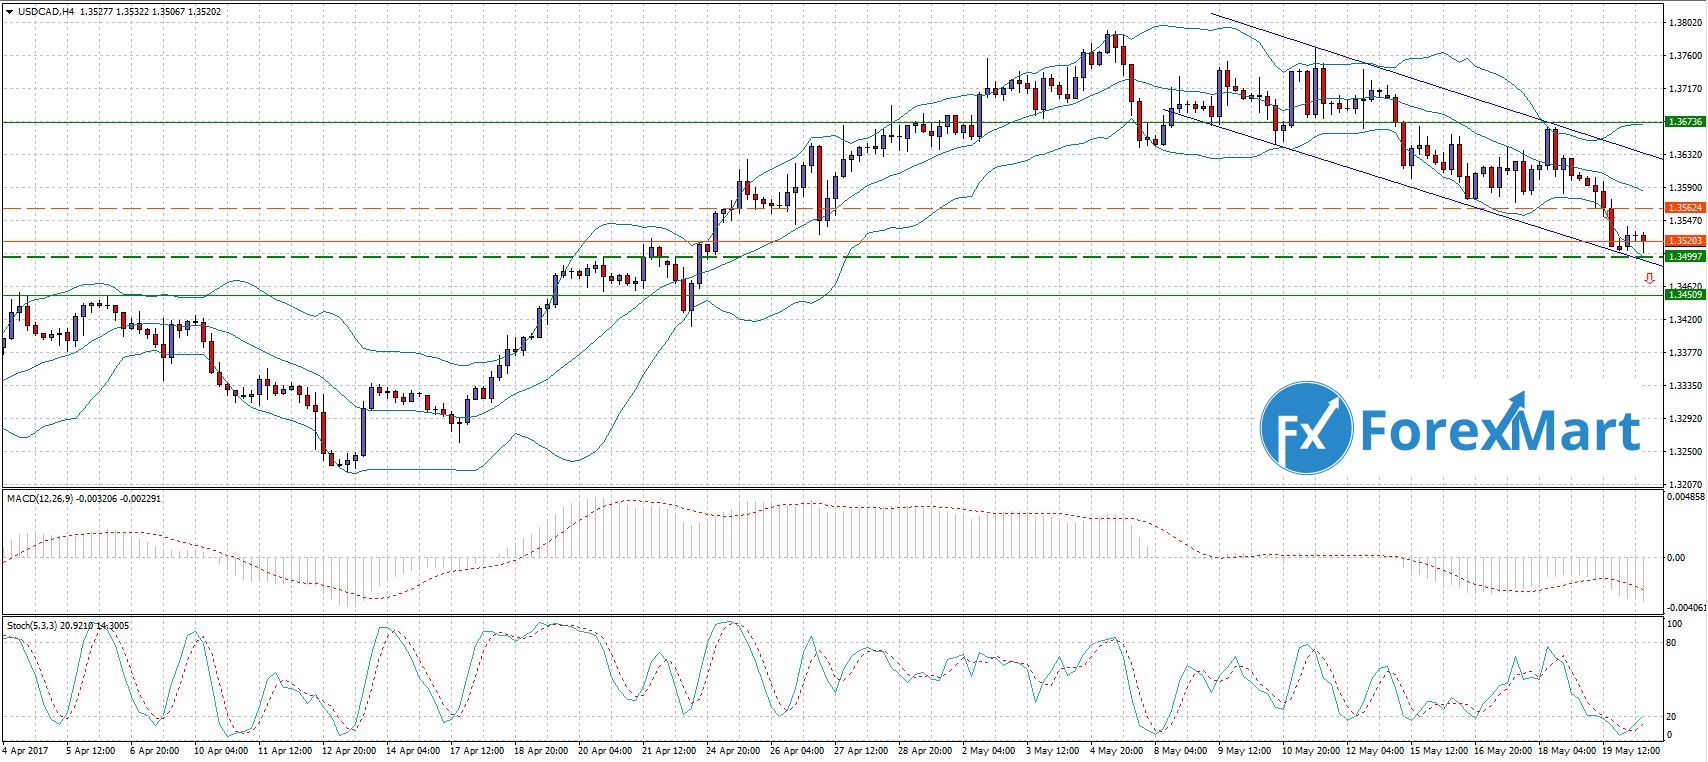Click the 18 May 04:00 time label
This screenshot has height=762, width=1708.
pyautogui.click(x=1565, y=750)
